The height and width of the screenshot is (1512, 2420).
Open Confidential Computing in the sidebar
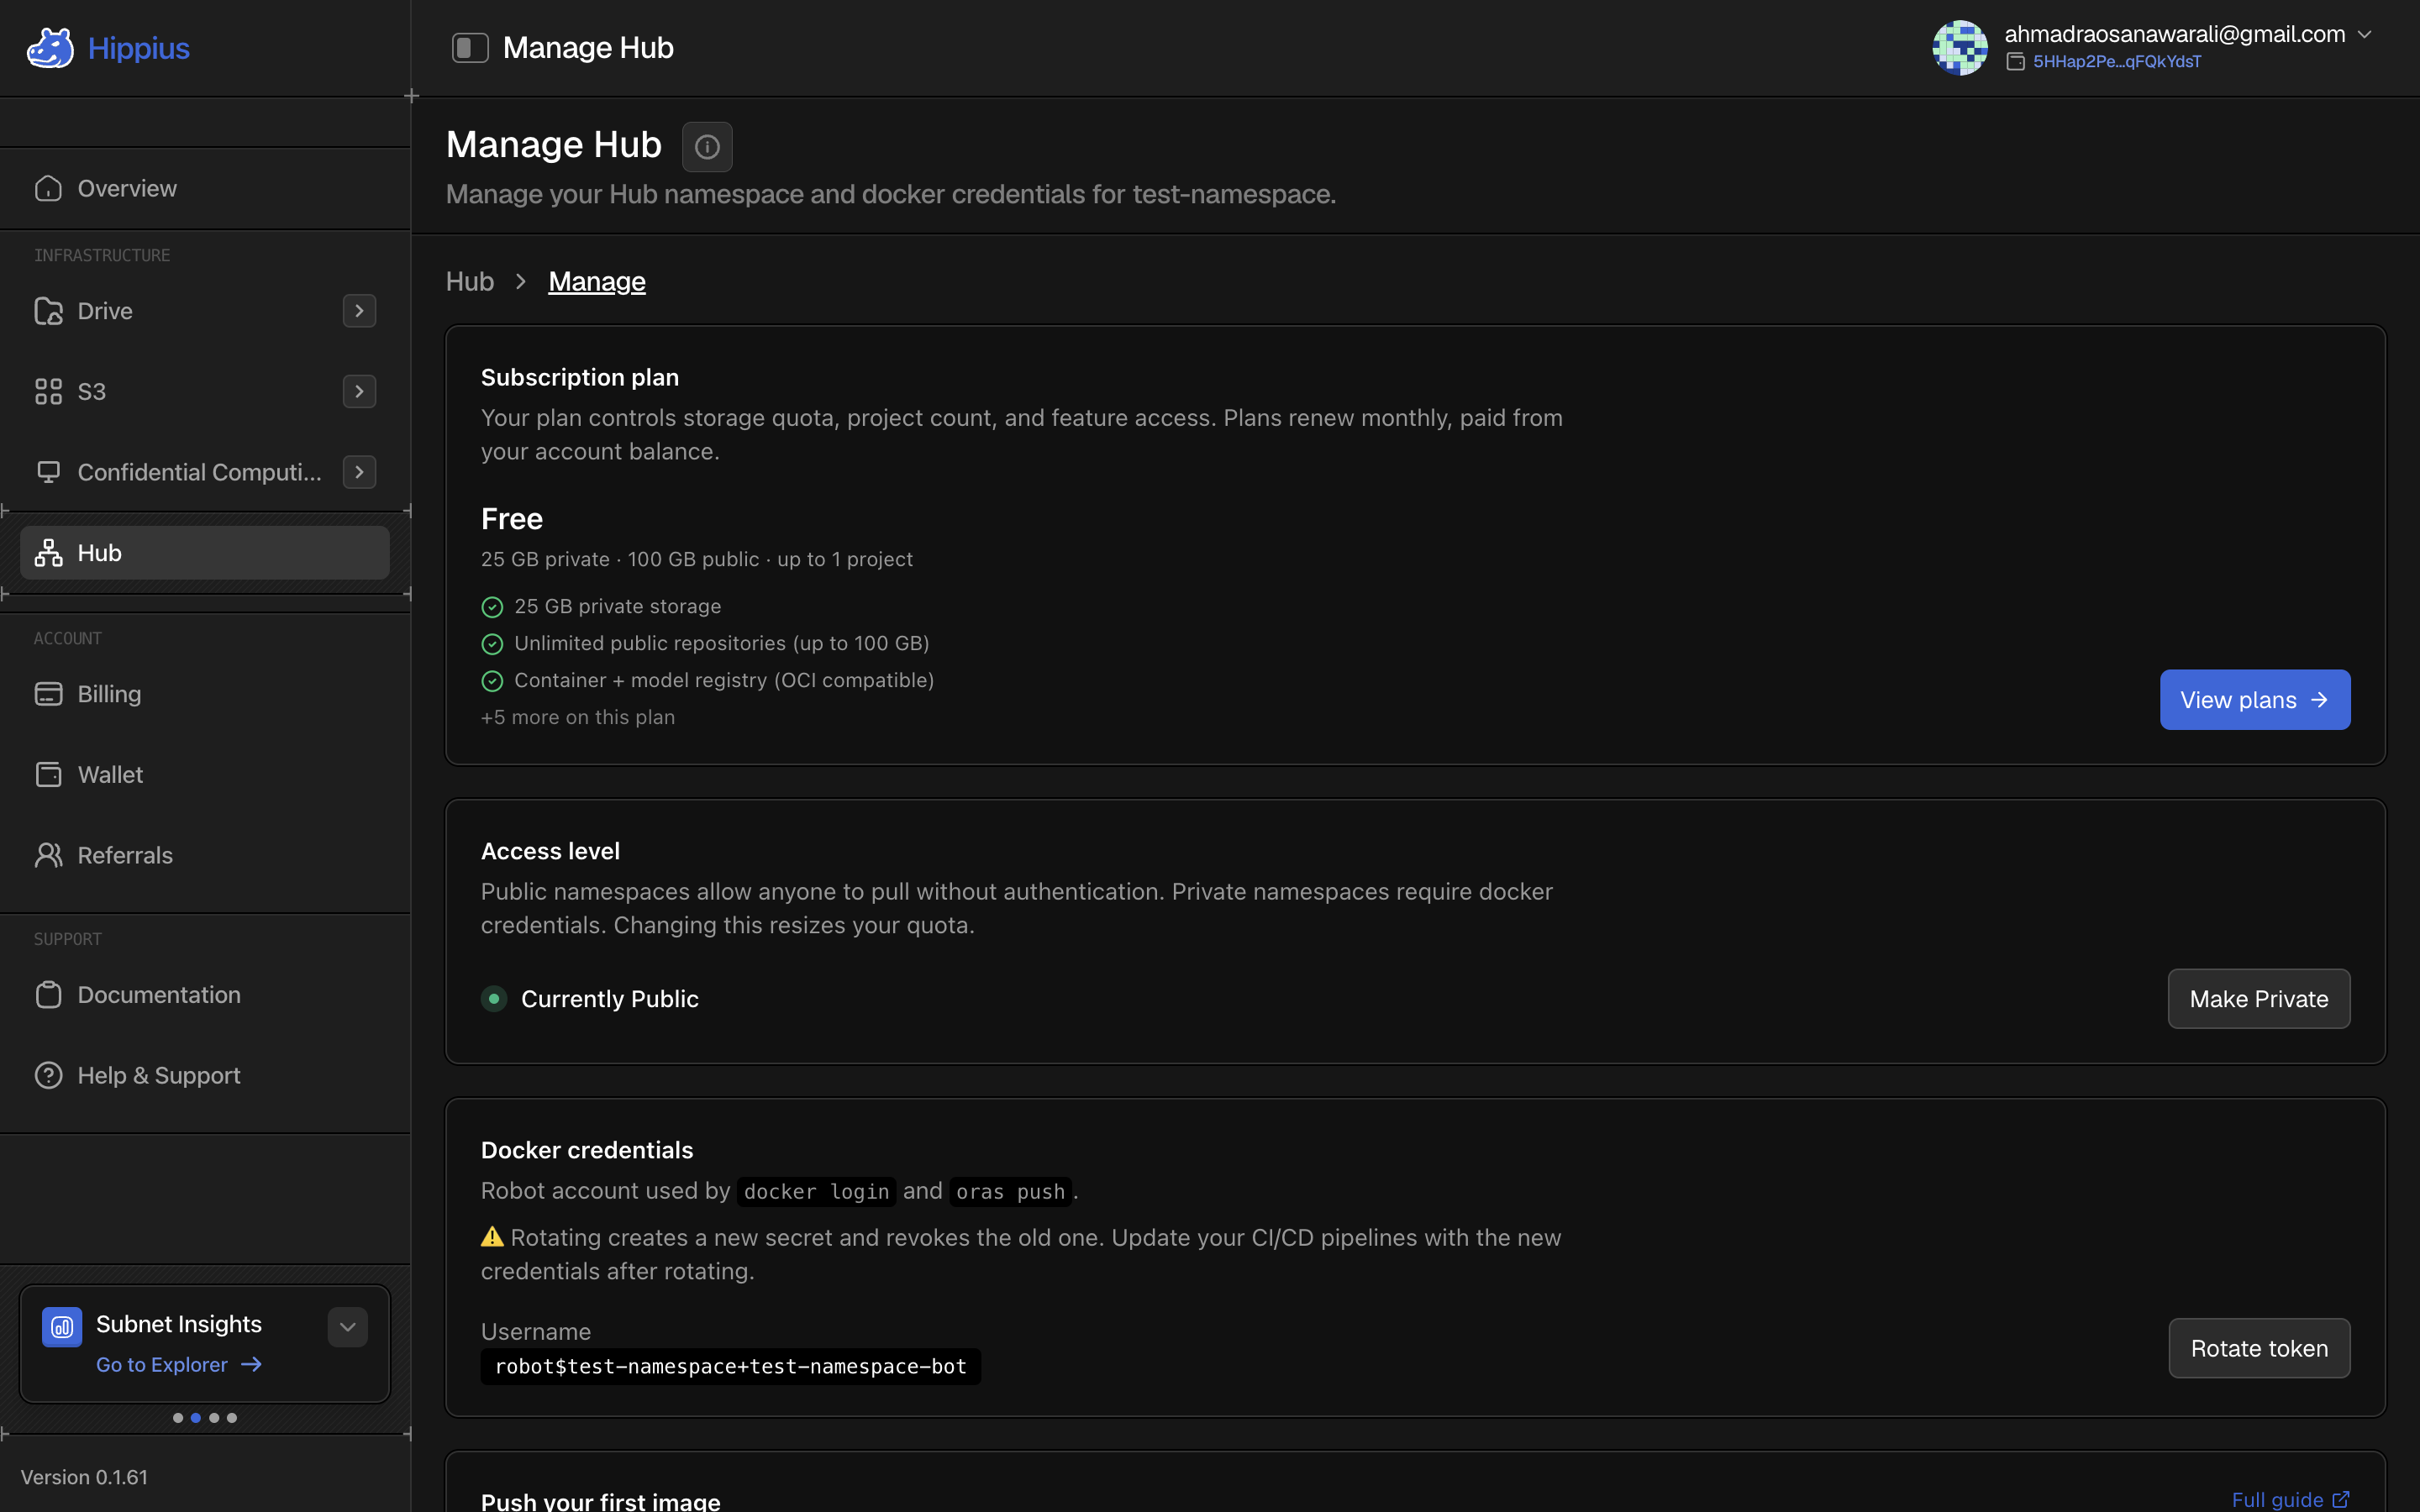coord(205,472)
